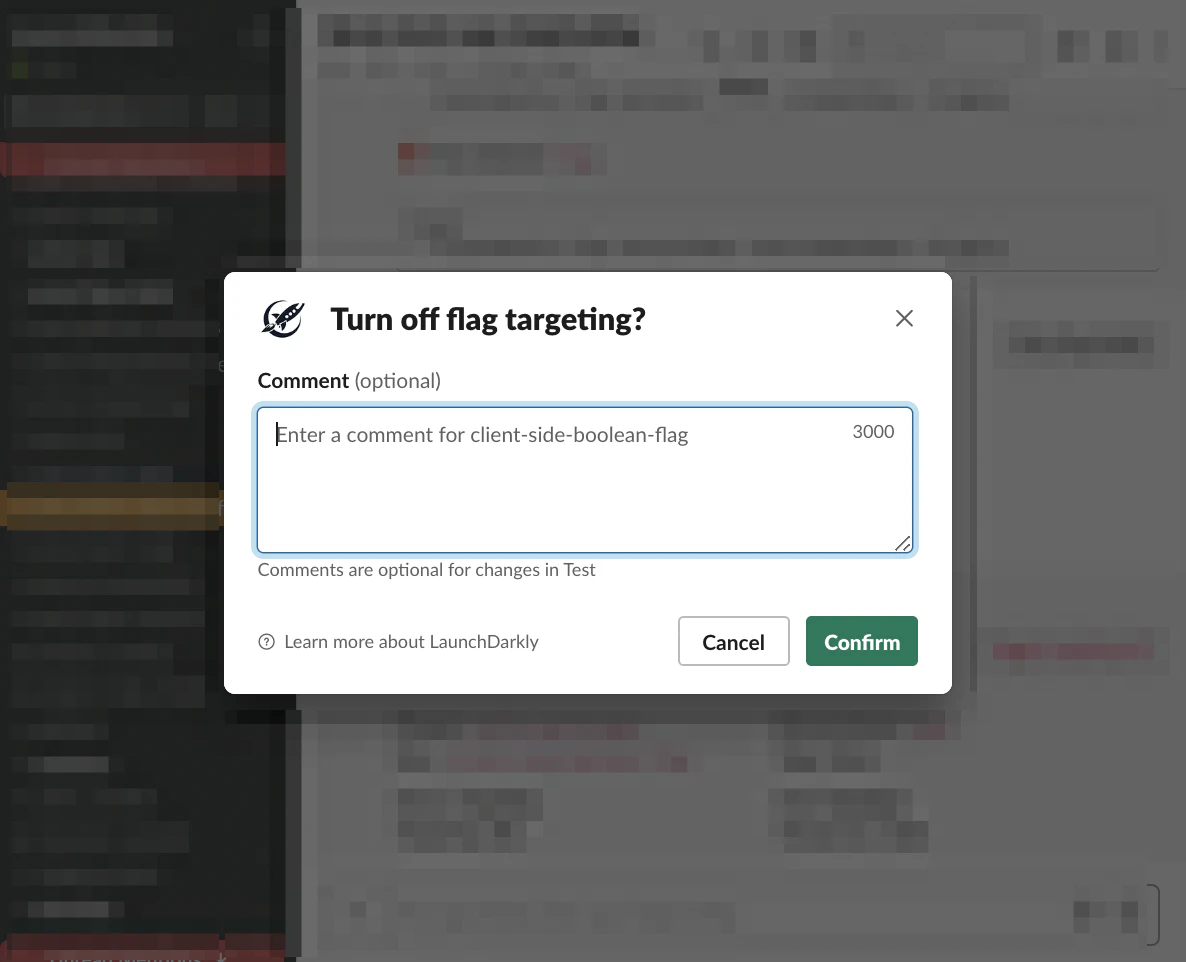This screenshot has height=962, width=1186.
Task: Confirm turning off flag targeting
Action: (862, 641)
